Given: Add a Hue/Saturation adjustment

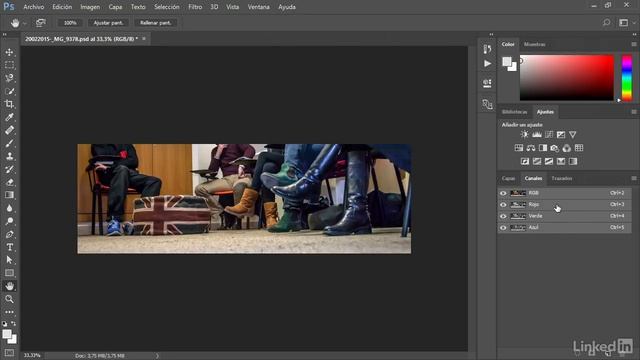Looking at the screenshot, I should (x=519, y=148).
